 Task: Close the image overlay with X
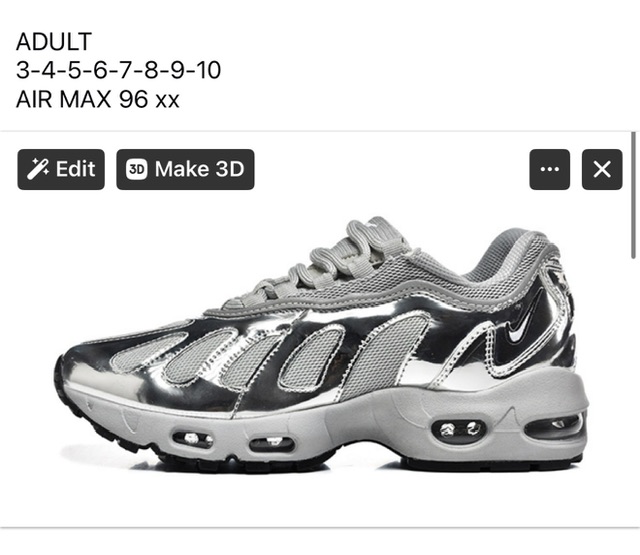602,169
